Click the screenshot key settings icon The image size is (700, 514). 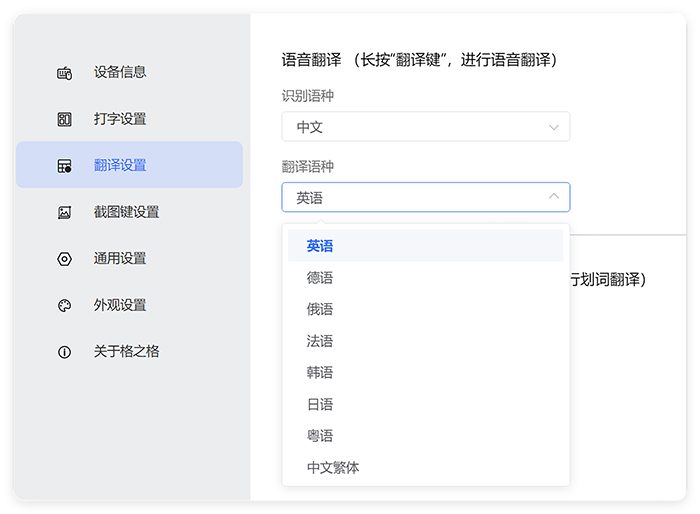coord(65,212)
